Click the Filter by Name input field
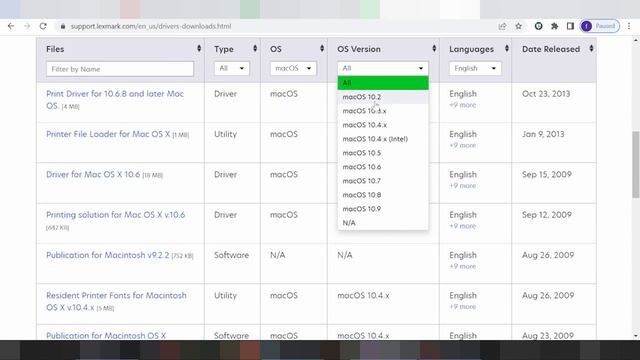640x360 pixels. pyautogui.click(x=120, y=69)
